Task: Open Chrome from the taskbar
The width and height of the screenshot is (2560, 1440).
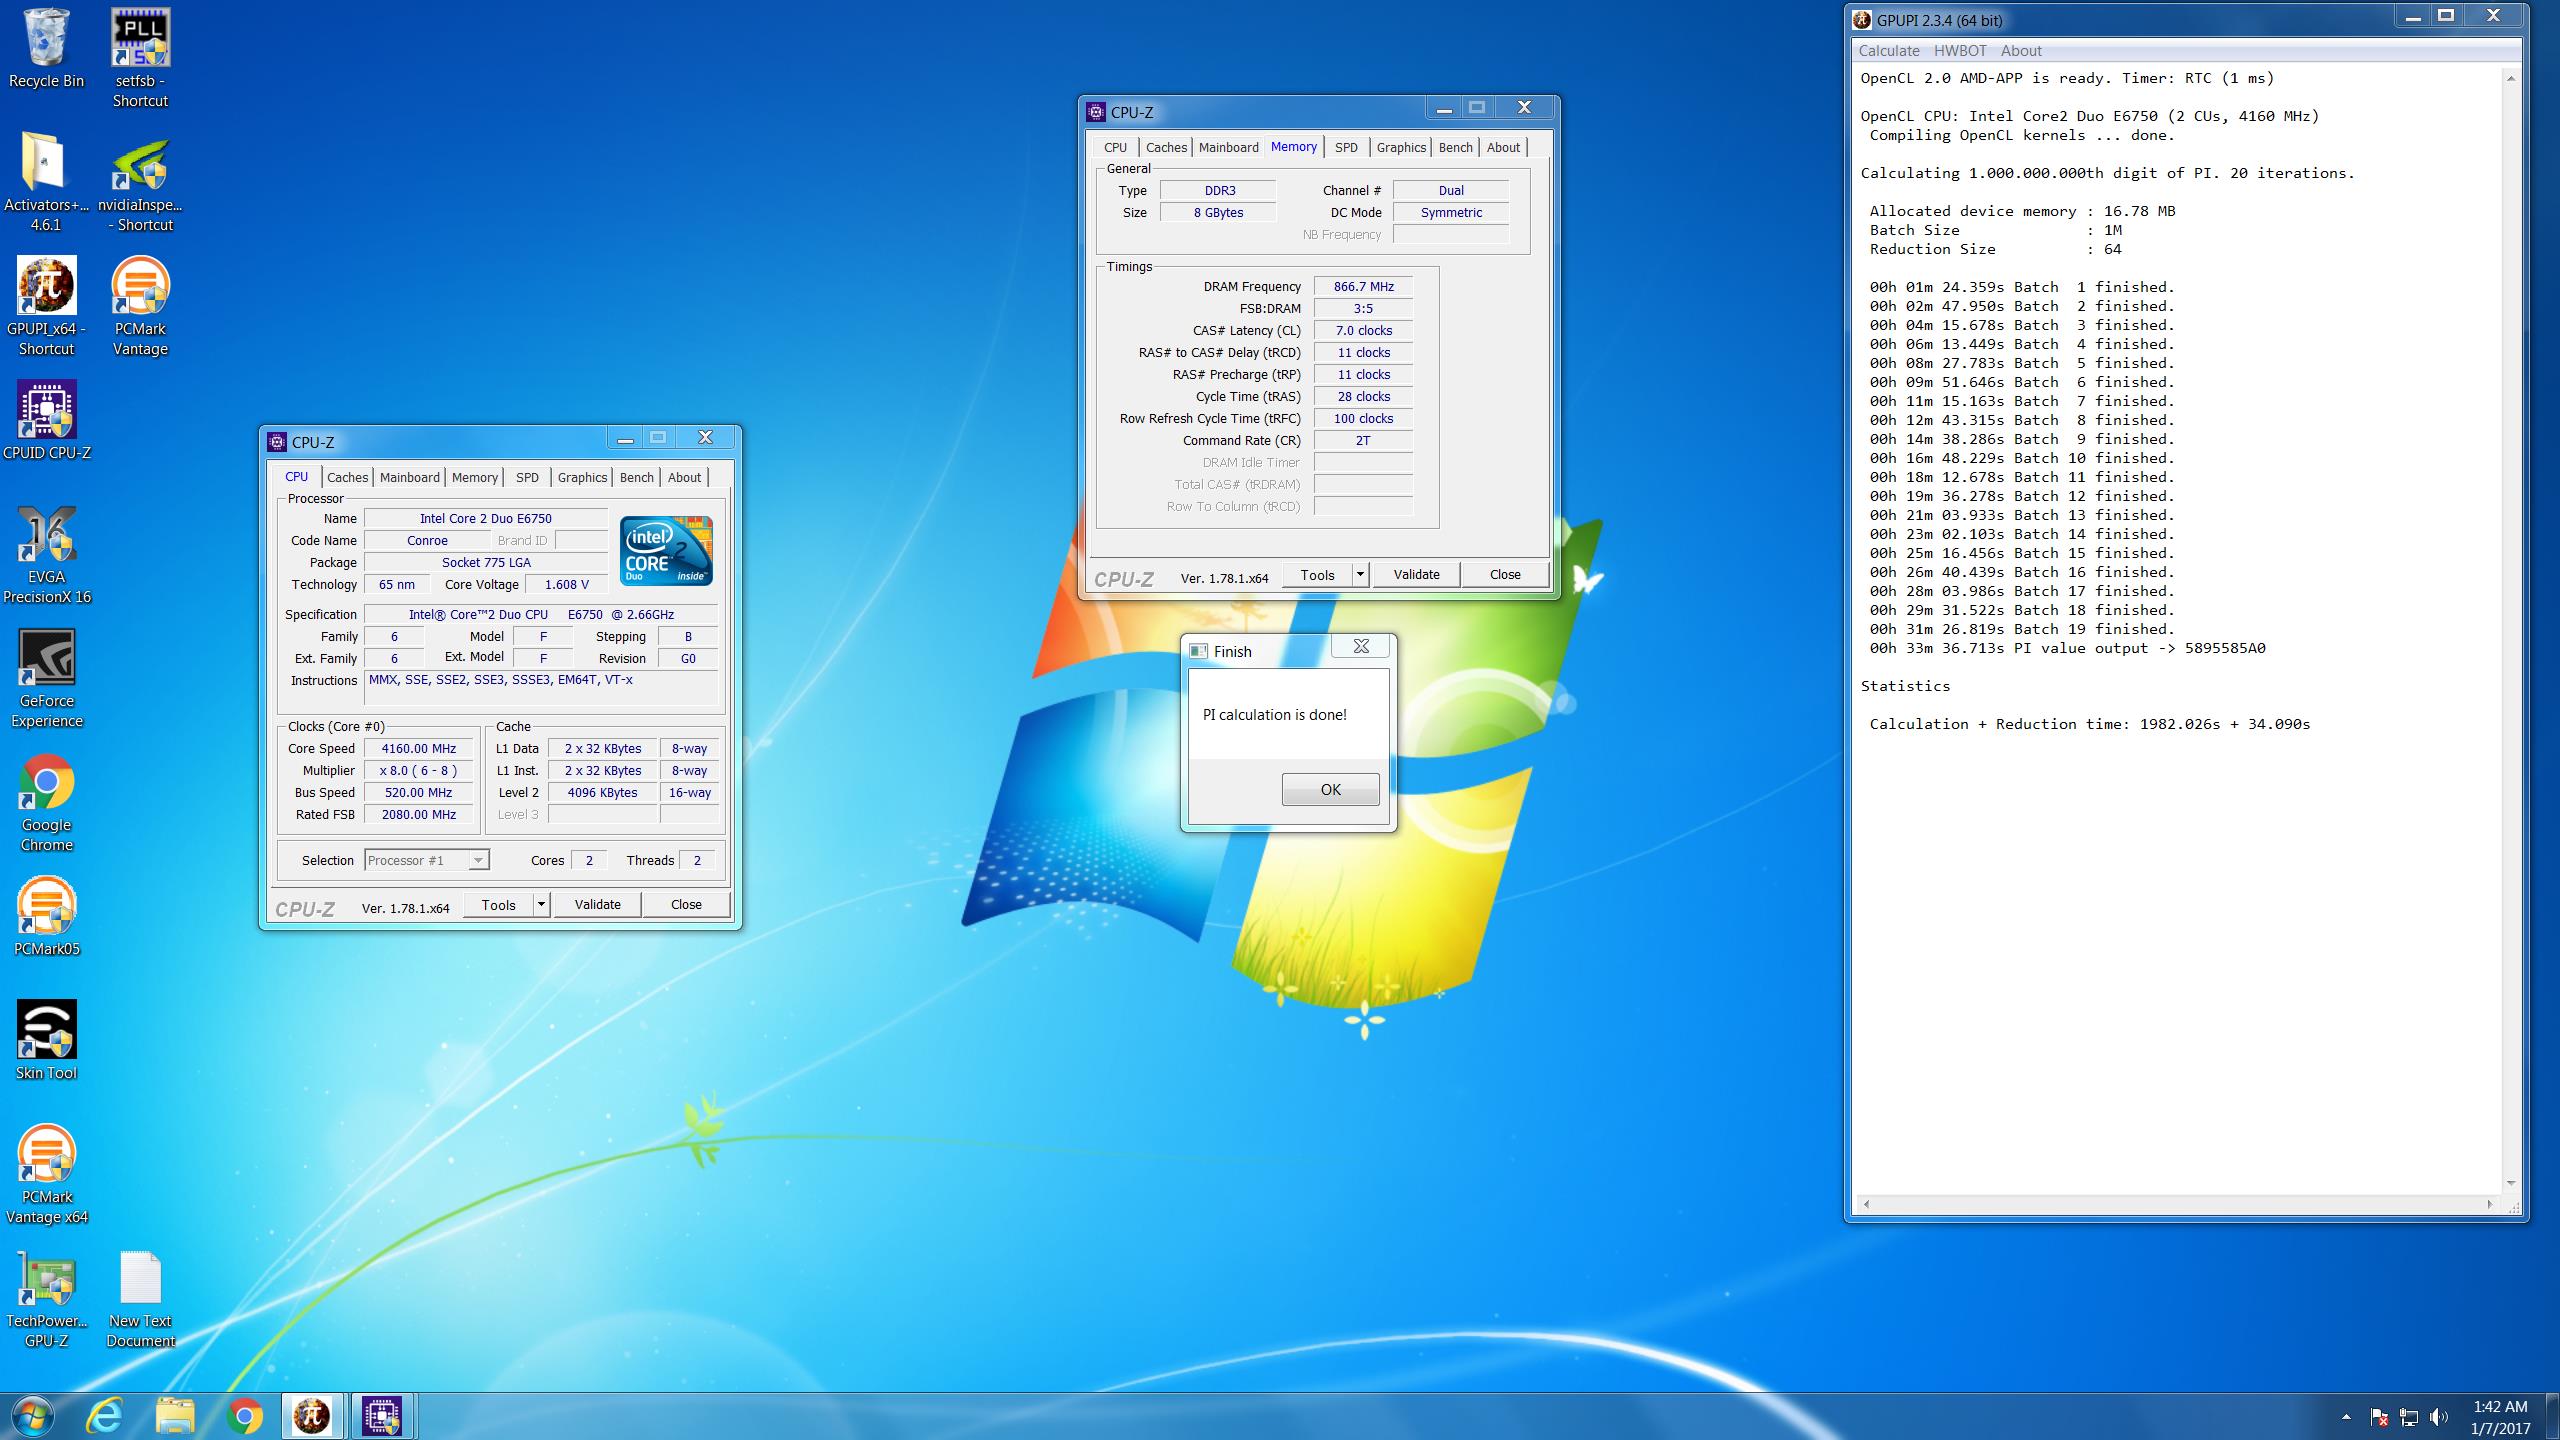Action: coord(244,1416)
